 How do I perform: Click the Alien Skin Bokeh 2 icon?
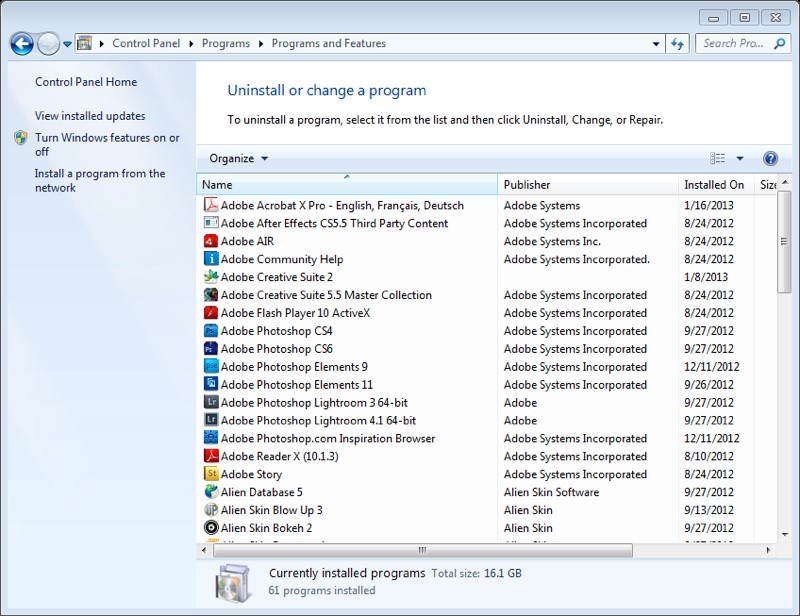pos(211,529)
